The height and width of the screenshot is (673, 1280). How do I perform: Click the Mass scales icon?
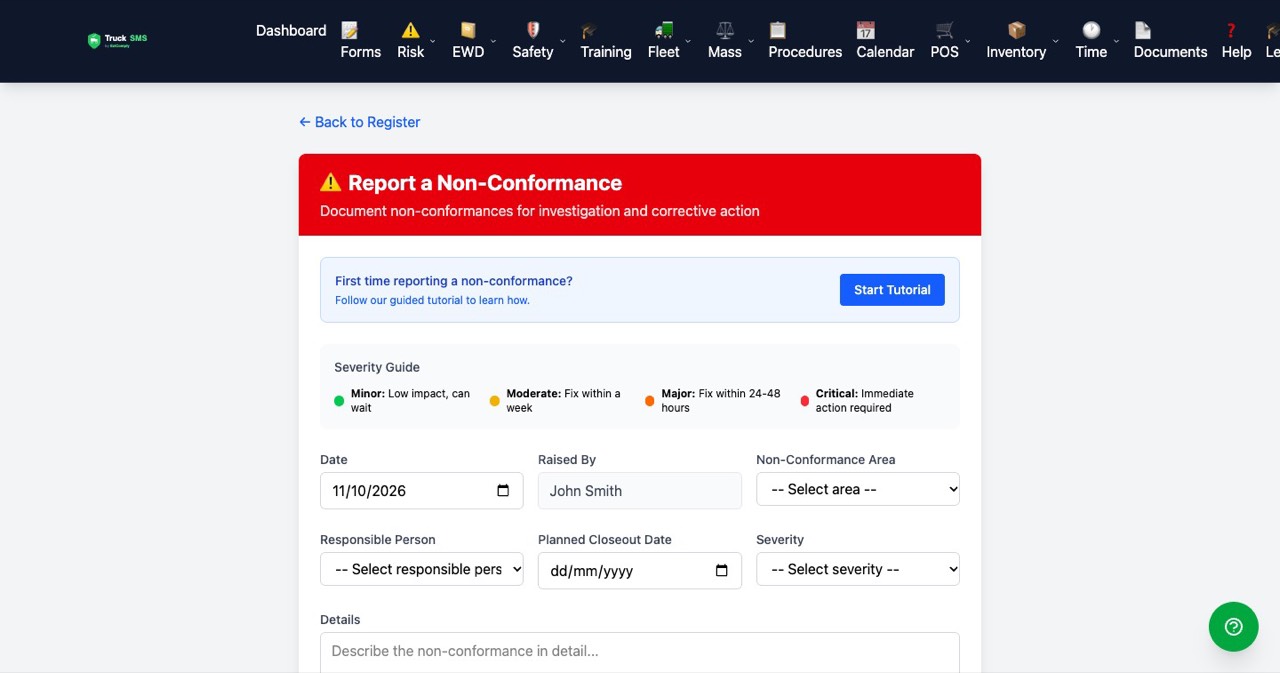725,31
